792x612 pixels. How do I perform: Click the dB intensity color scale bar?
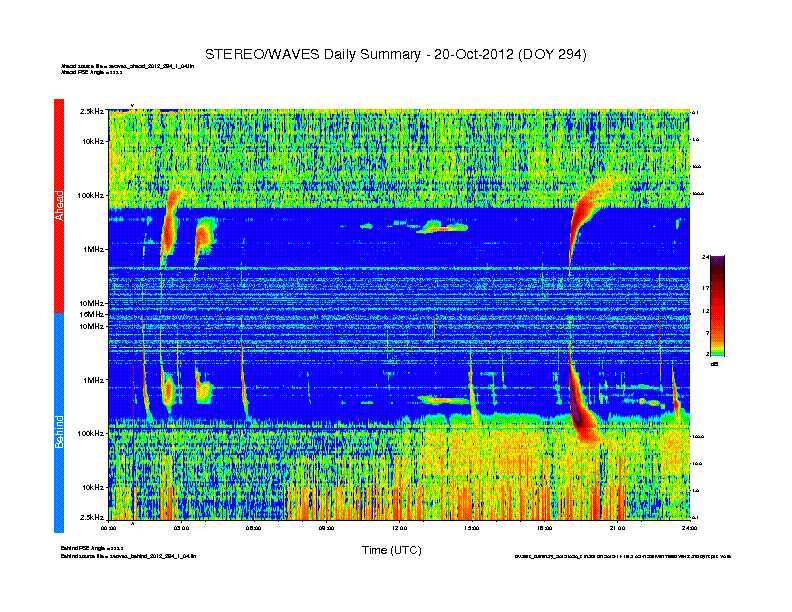tap(718, 307)
